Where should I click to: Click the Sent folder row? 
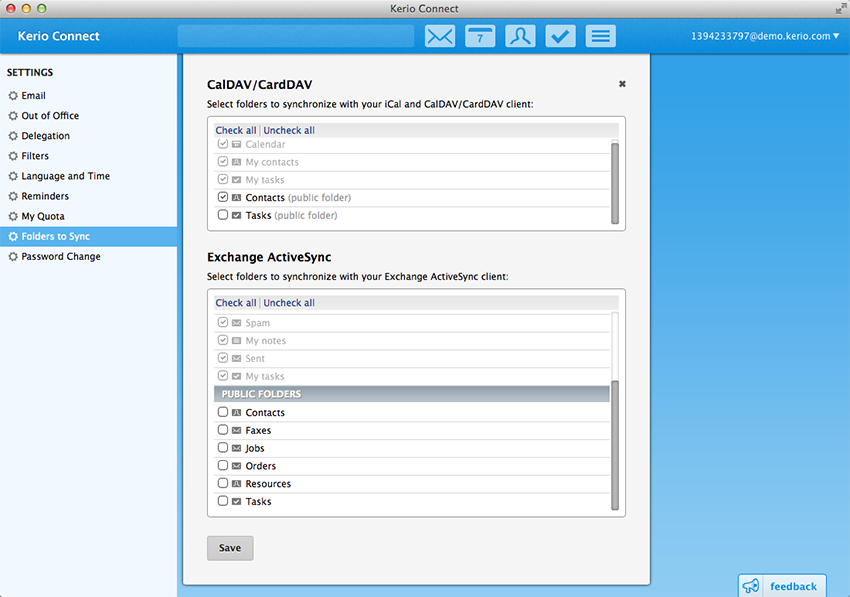pyautogui.click(x=412, y=358)
